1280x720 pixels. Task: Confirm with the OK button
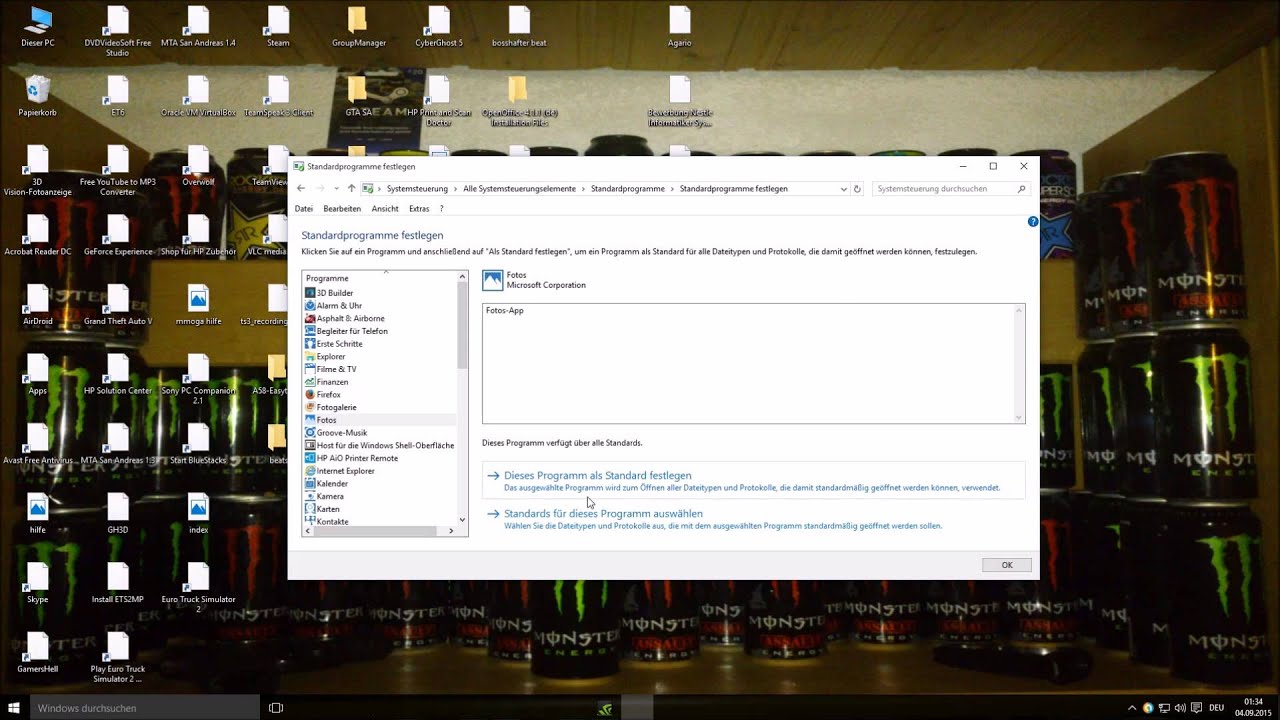pos(1007,565)
